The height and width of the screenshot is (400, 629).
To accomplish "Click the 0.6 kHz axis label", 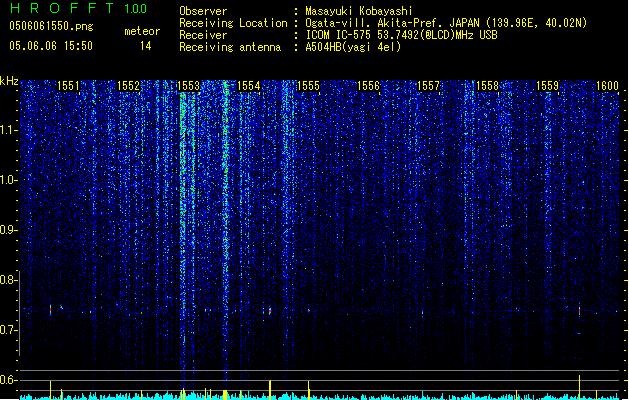I will 9,380.
